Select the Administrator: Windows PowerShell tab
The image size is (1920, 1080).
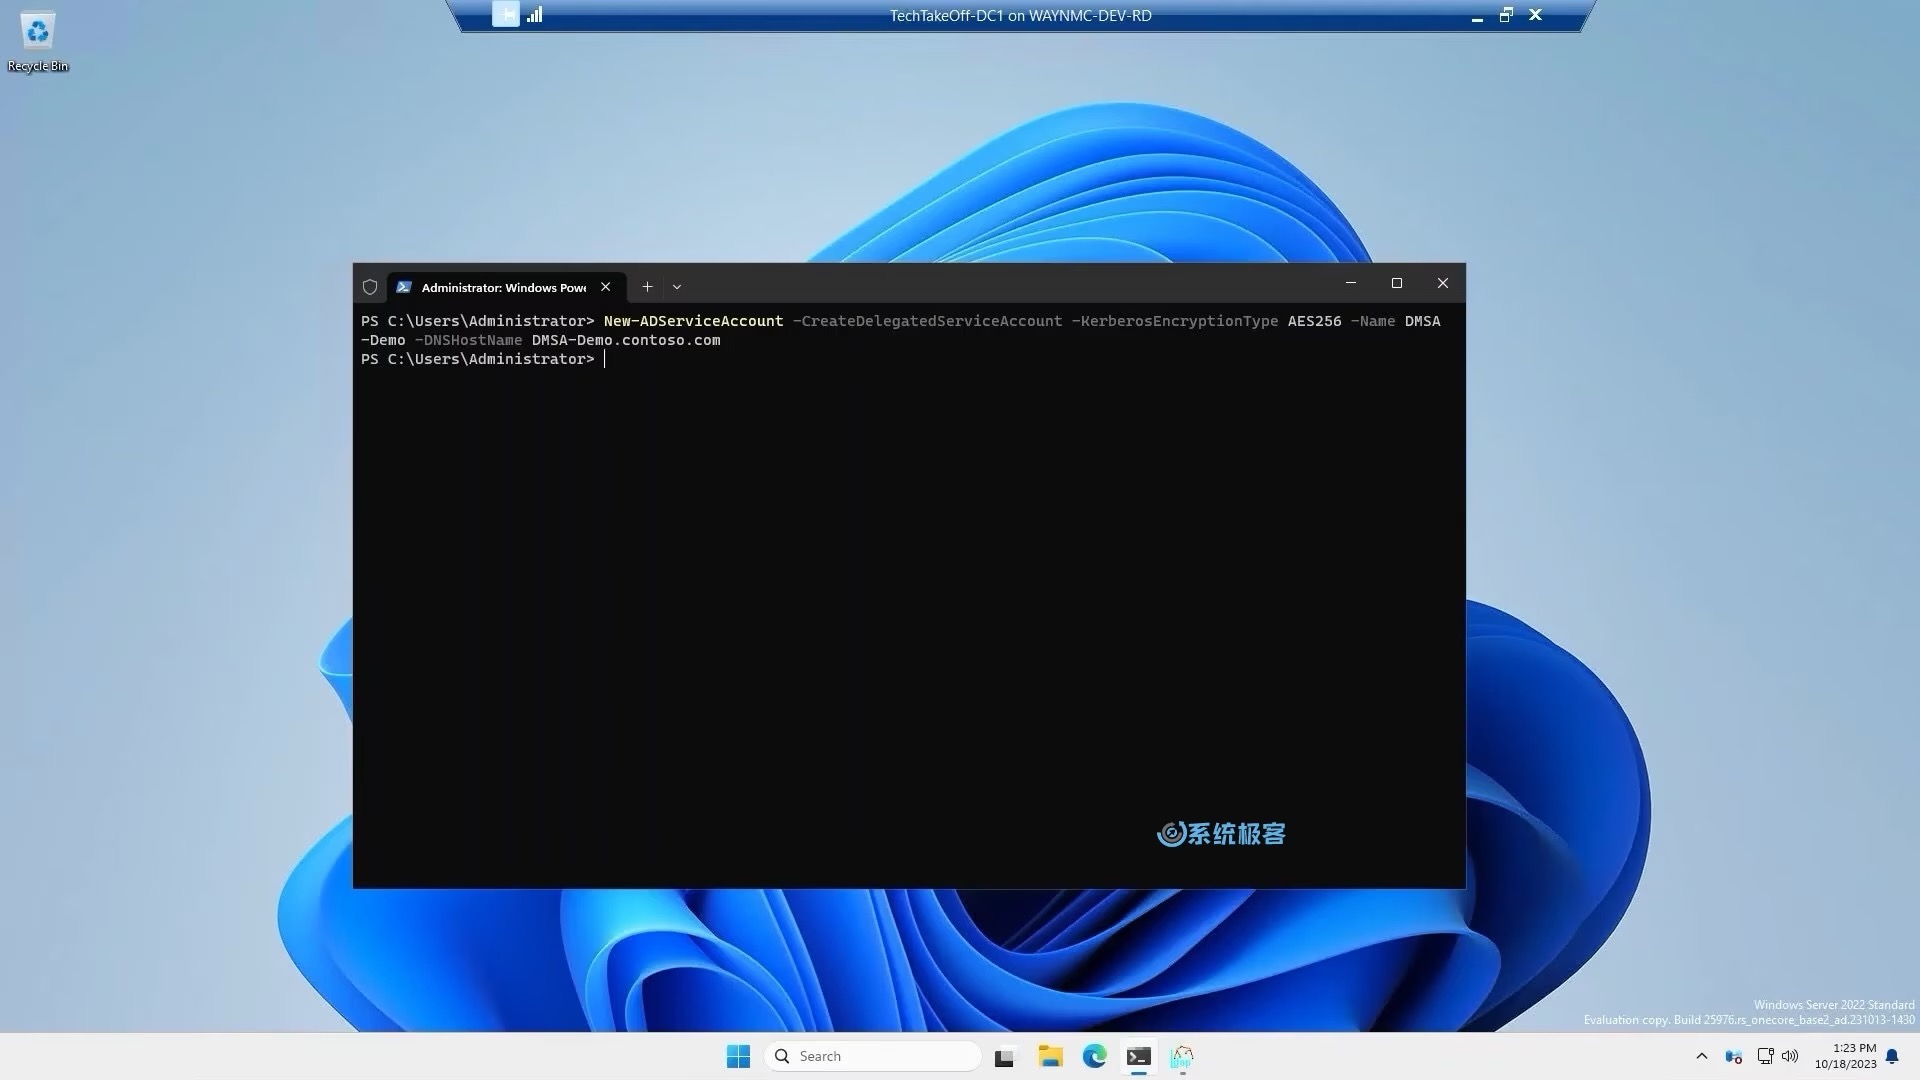(504, 287)
